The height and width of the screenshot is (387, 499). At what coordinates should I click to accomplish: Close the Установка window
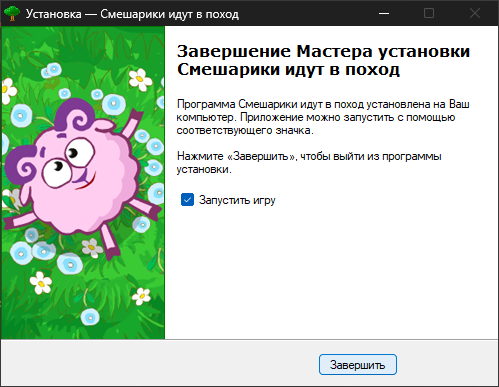tap(475, 14)
